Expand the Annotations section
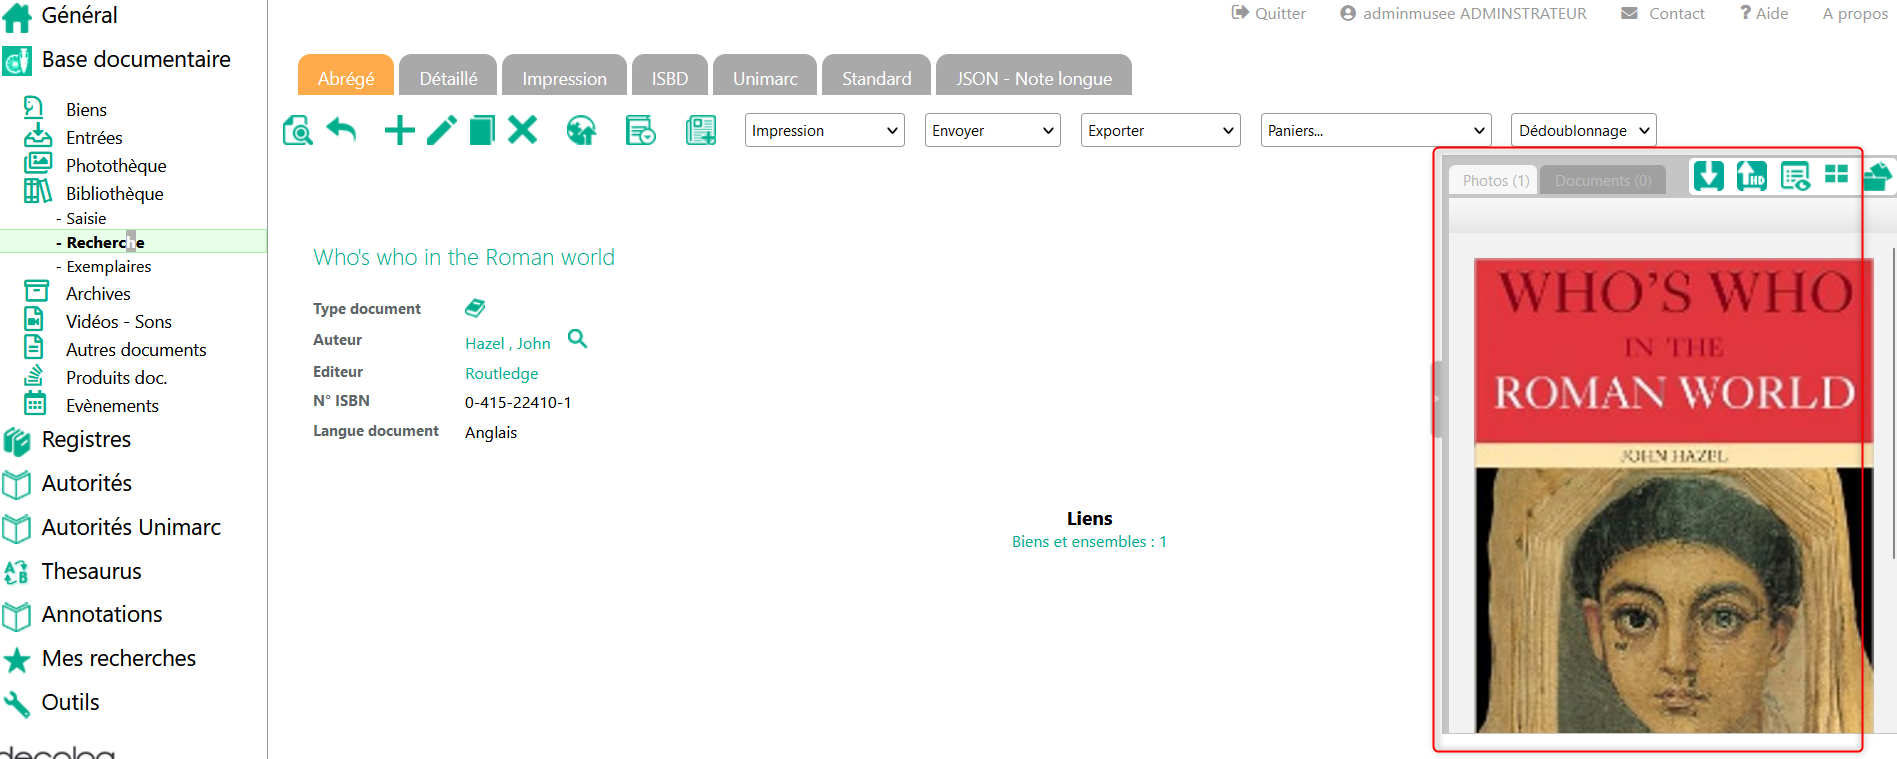This screenshot has width=1897, height=759. click(102, 614)
